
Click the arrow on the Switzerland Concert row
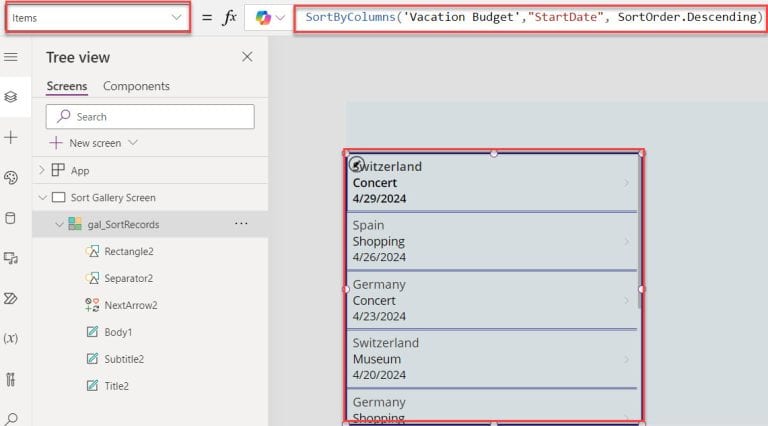(626, 183)
